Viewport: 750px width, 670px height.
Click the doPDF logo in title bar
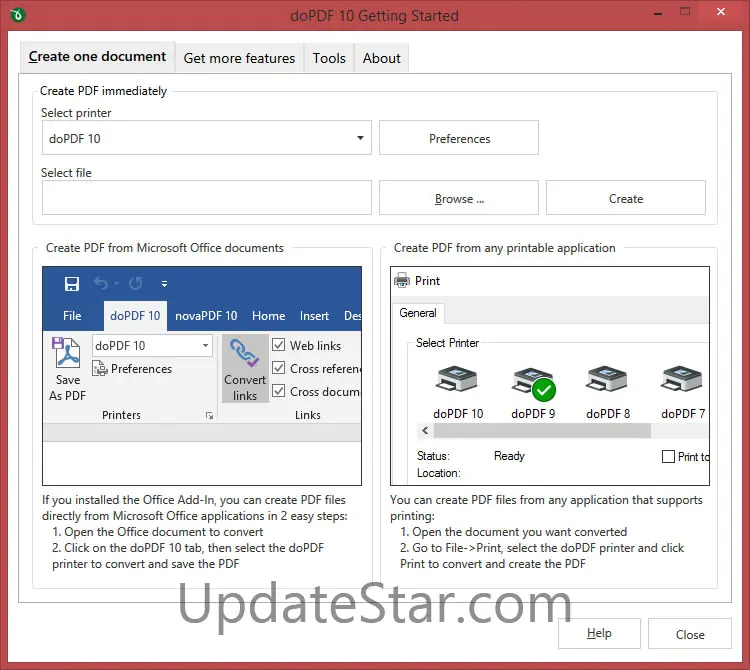tap(17, 15)
